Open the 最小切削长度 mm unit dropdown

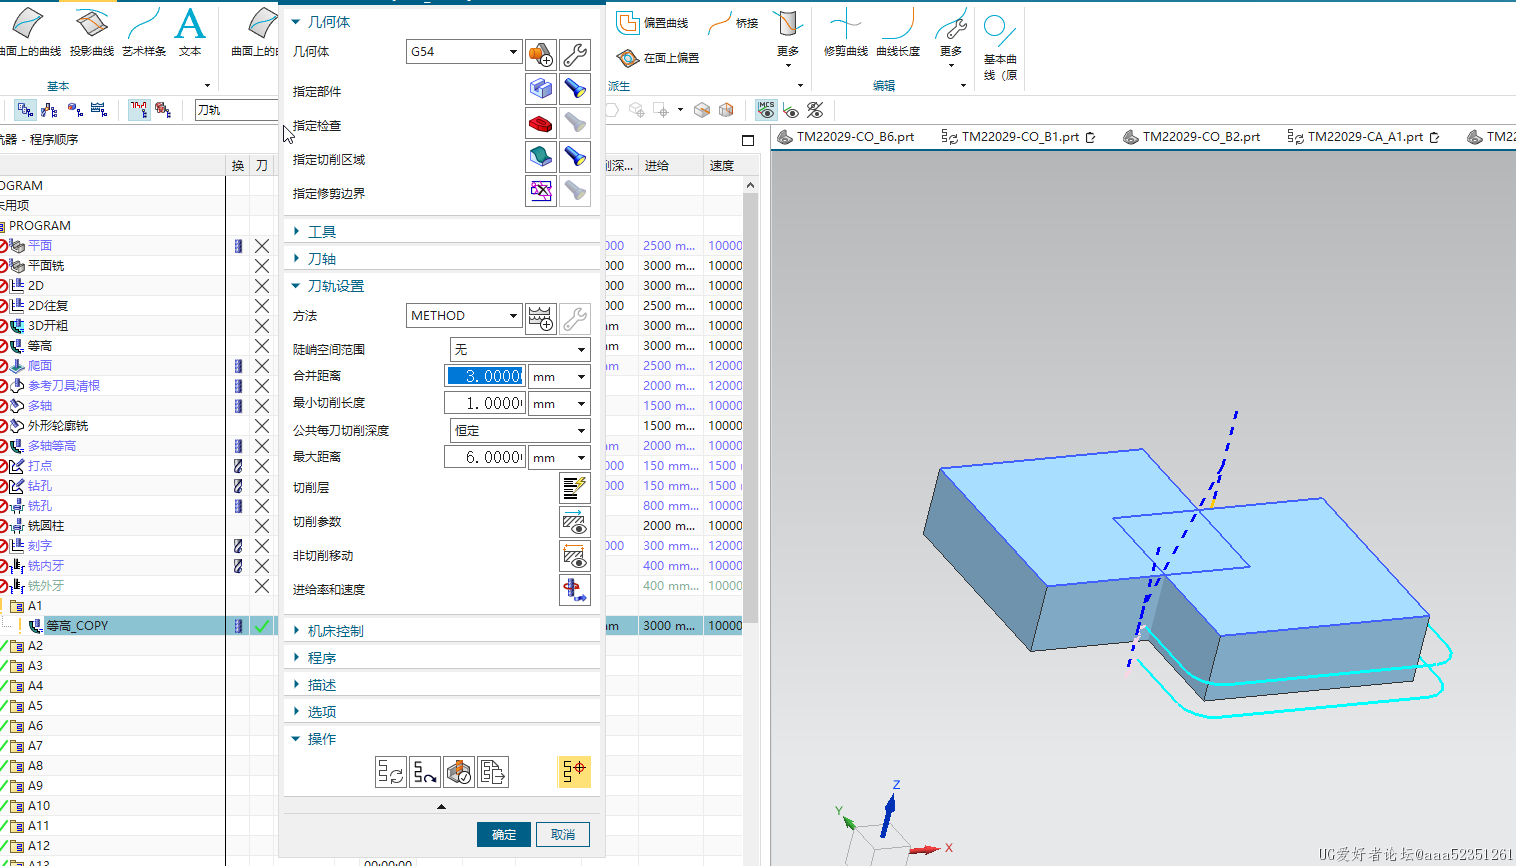559,404
